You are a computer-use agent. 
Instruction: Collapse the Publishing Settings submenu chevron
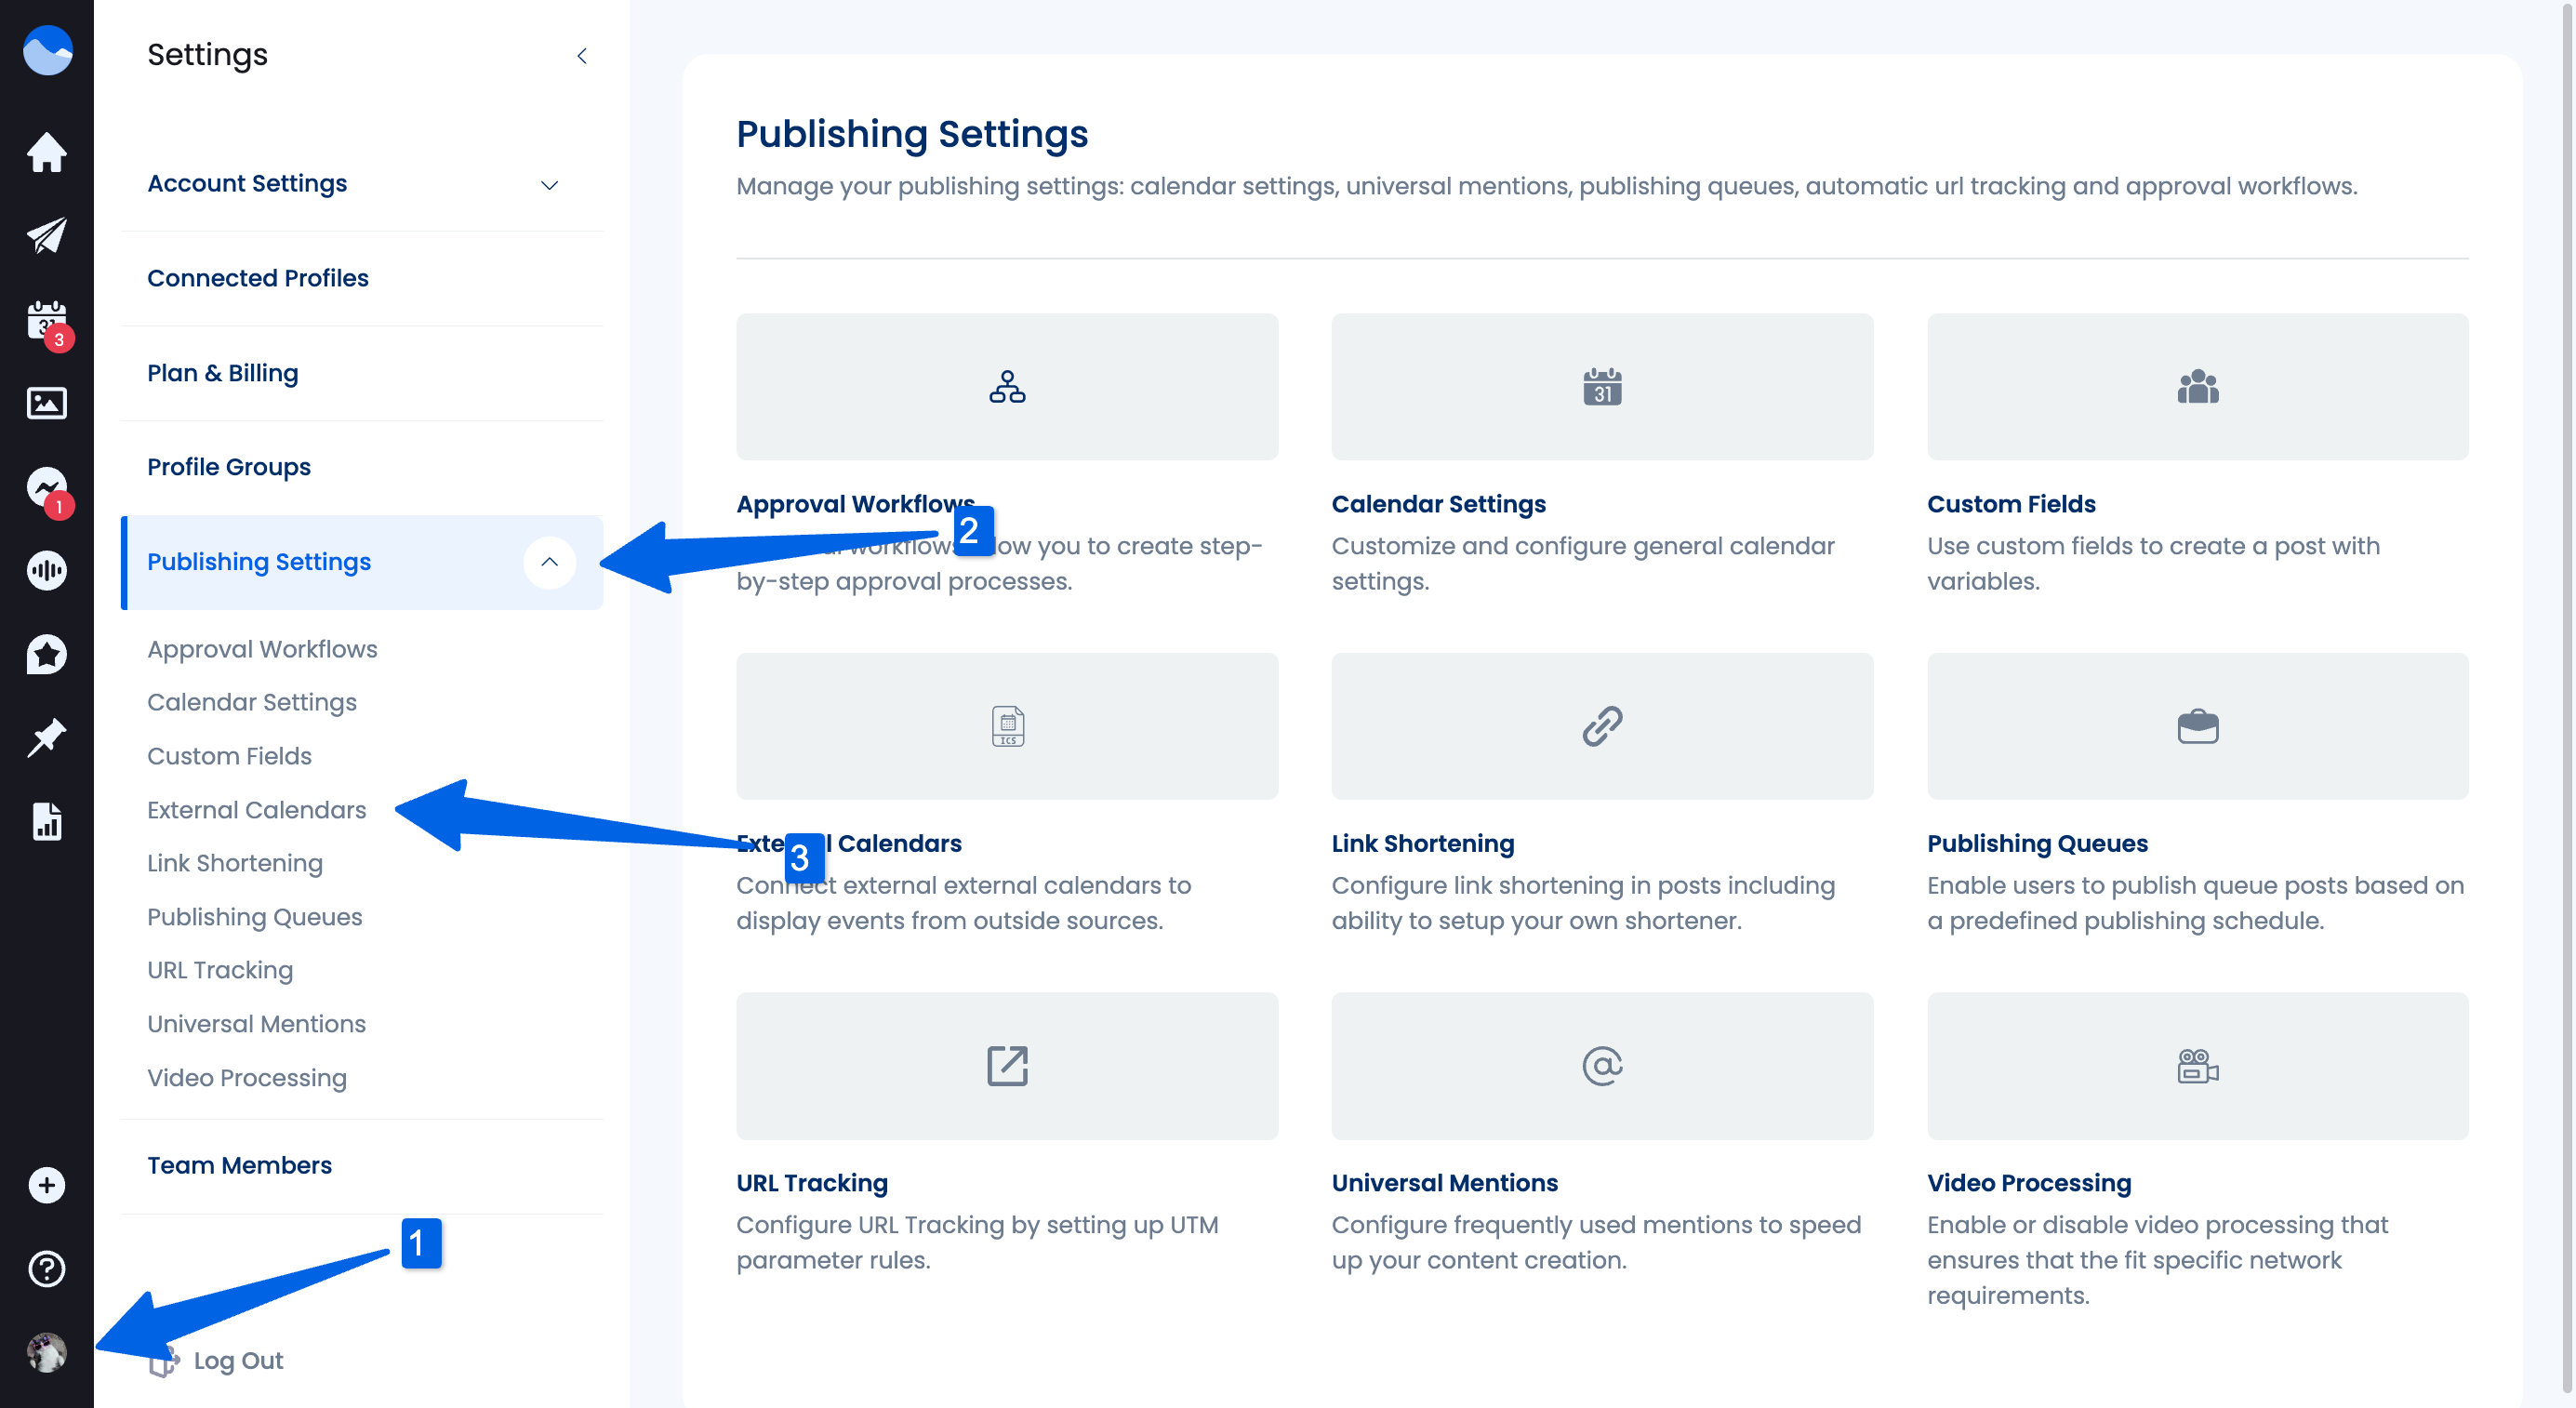click(x=549, y=562)
